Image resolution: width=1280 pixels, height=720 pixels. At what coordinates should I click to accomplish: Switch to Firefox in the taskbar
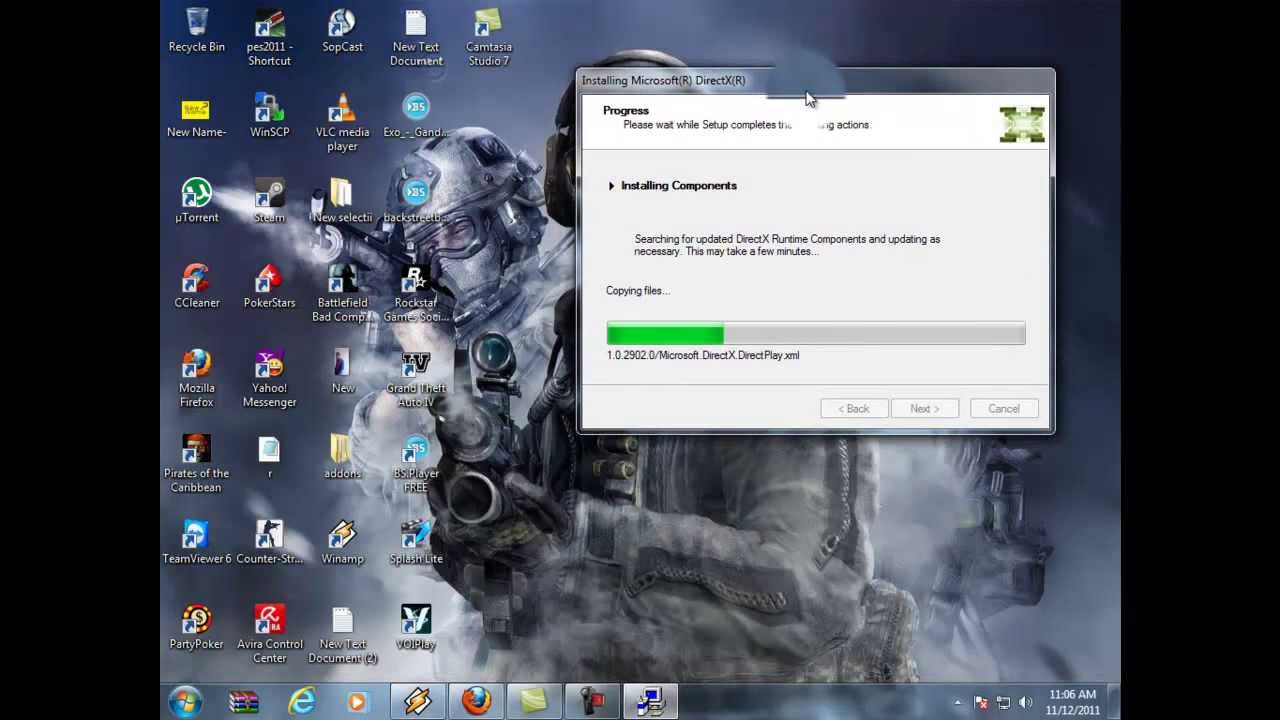pyautogui.click(x=475, y=702)
